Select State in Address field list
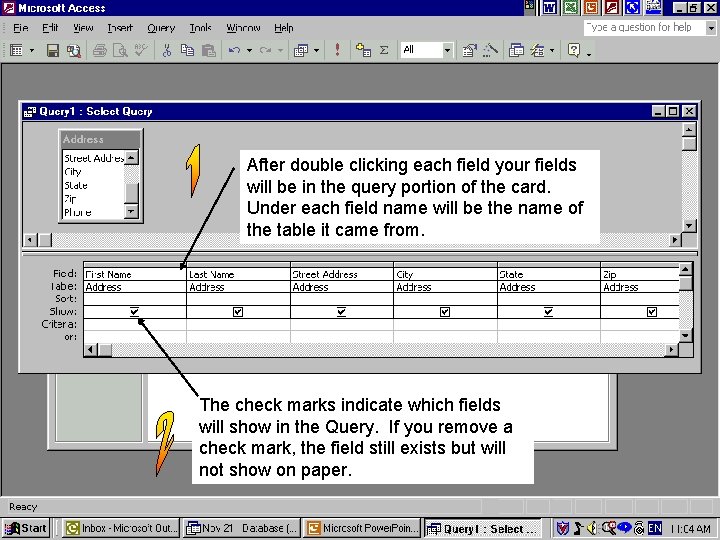 click(x=76, y=186)
